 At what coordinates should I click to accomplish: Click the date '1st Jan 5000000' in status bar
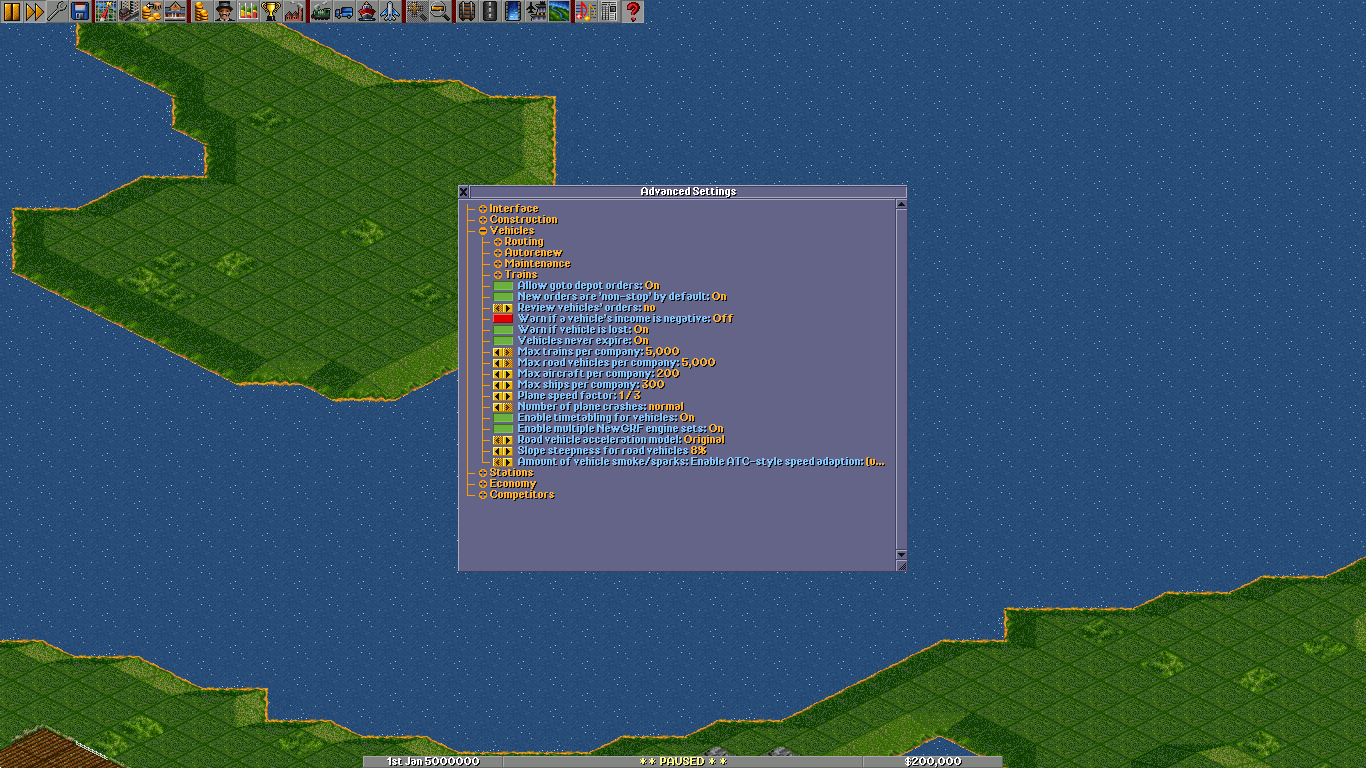tap(432, 761)
